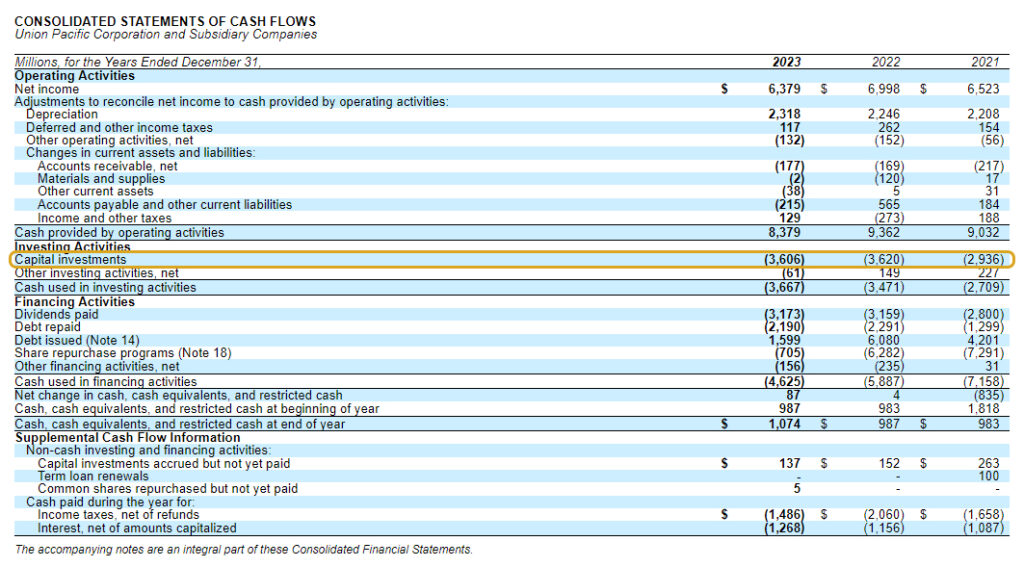The width and height of the screenshot is (1024, 567).
Task: Click Income taxes, net of refunds label
Action: click(x=118, y=515)
